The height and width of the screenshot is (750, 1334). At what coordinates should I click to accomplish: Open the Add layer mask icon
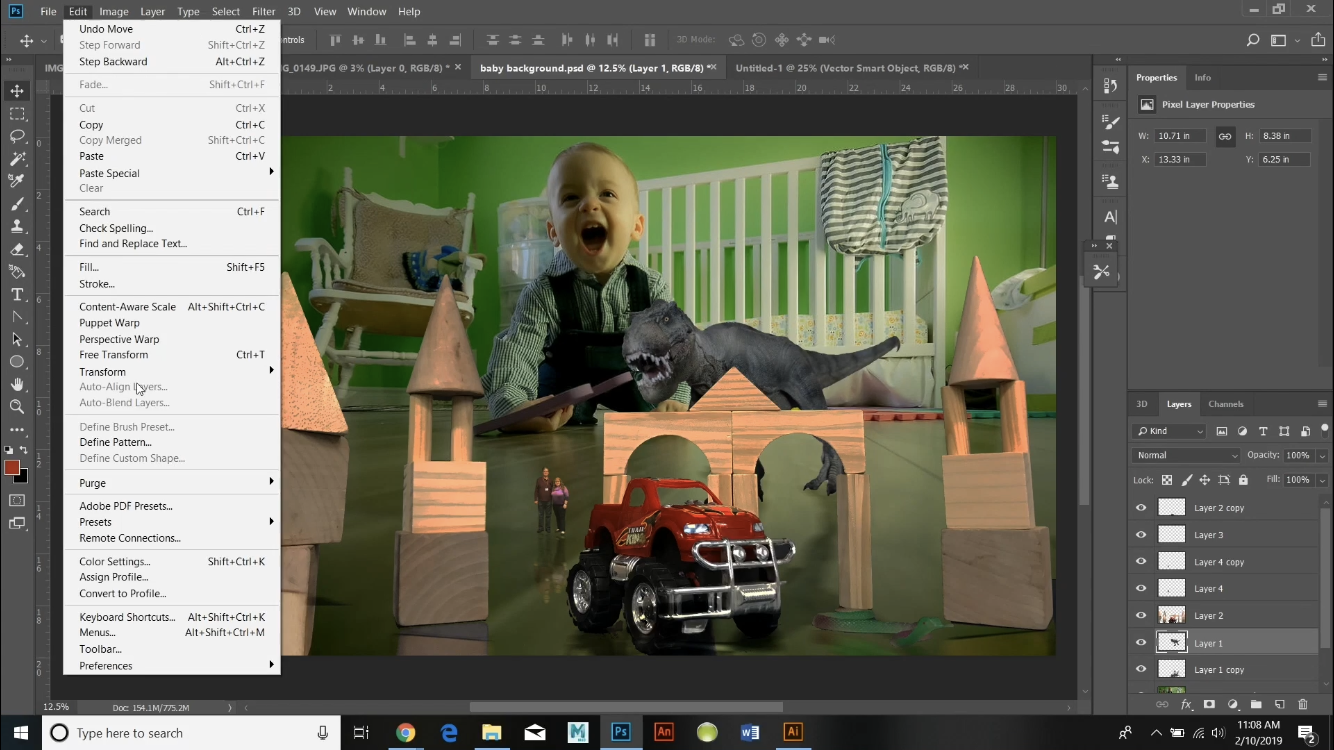pos(1209,704)
